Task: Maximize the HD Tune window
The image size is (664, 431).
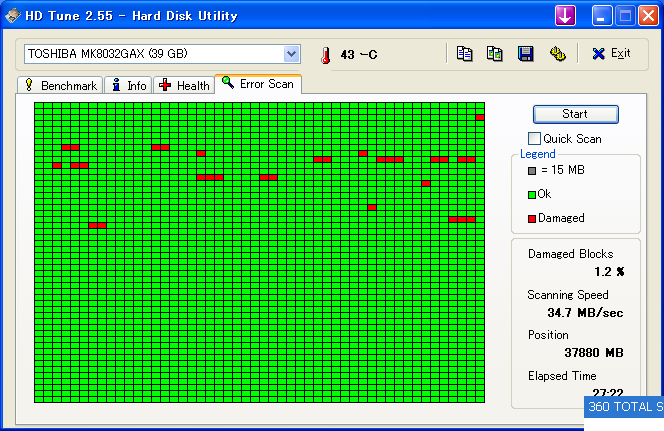Action: (x=625, y=15)
